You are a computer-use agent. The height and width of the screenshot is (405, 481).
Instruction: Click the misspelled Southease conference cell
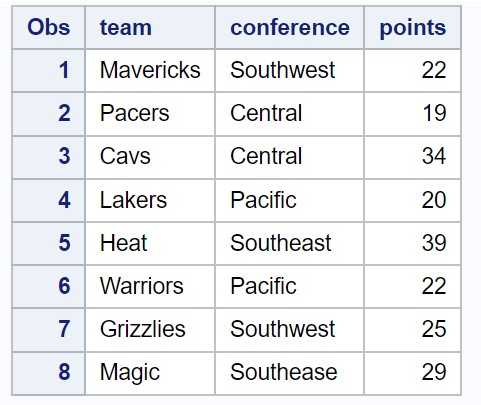point(290,373)
